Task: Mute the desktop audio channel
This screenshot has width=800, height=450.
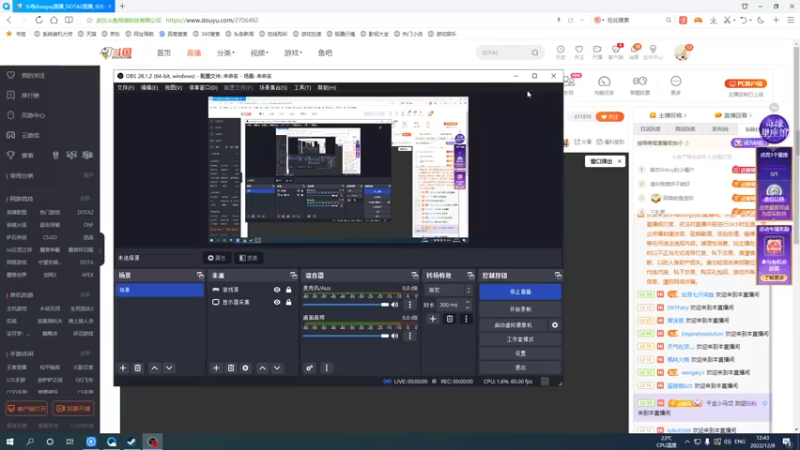Action: tap(395, 336)
